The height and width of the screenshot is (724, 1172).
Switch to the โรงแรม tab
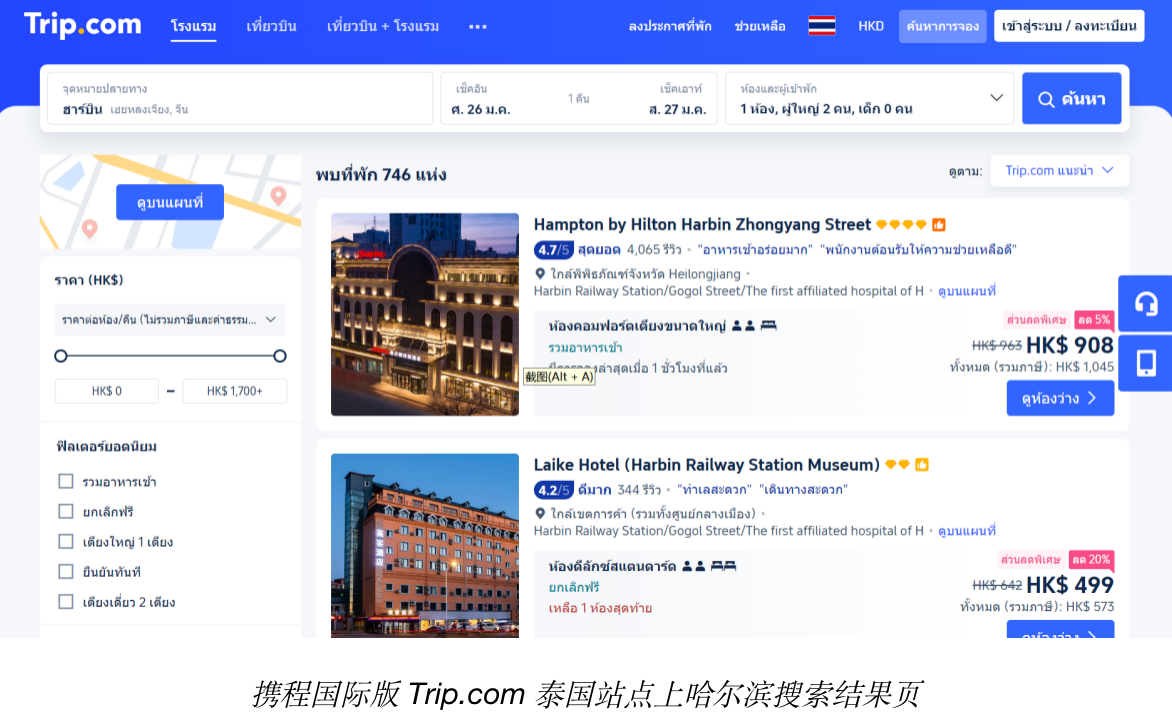click(x=194, y=26)
